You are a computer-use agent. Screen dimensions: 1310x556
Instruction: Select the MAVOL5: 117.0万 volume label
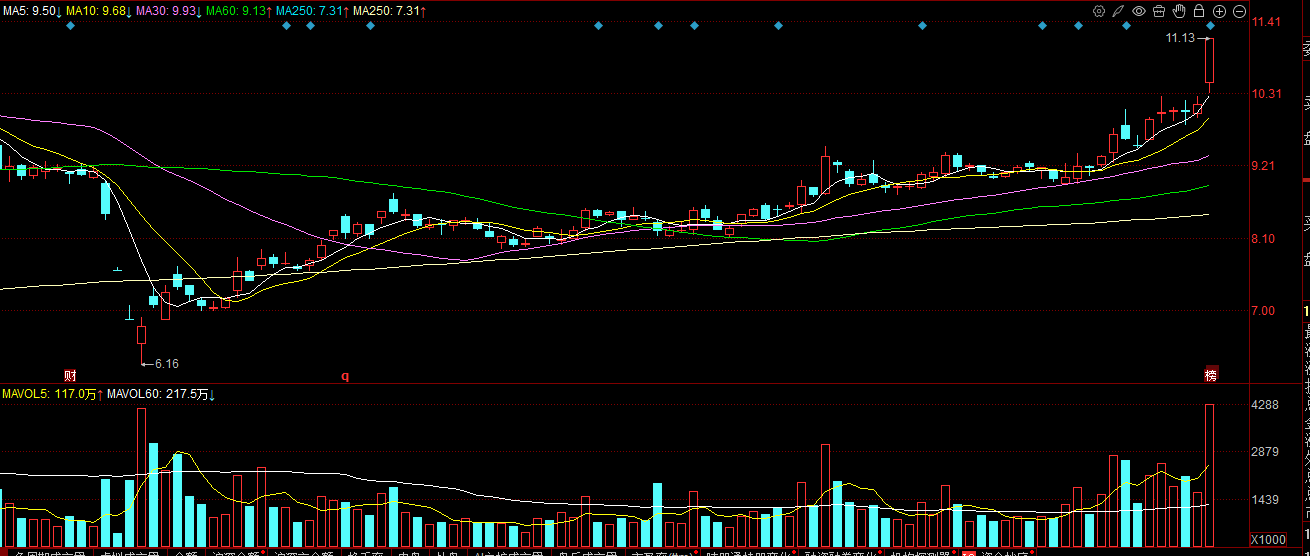click(x=52, y=395)
